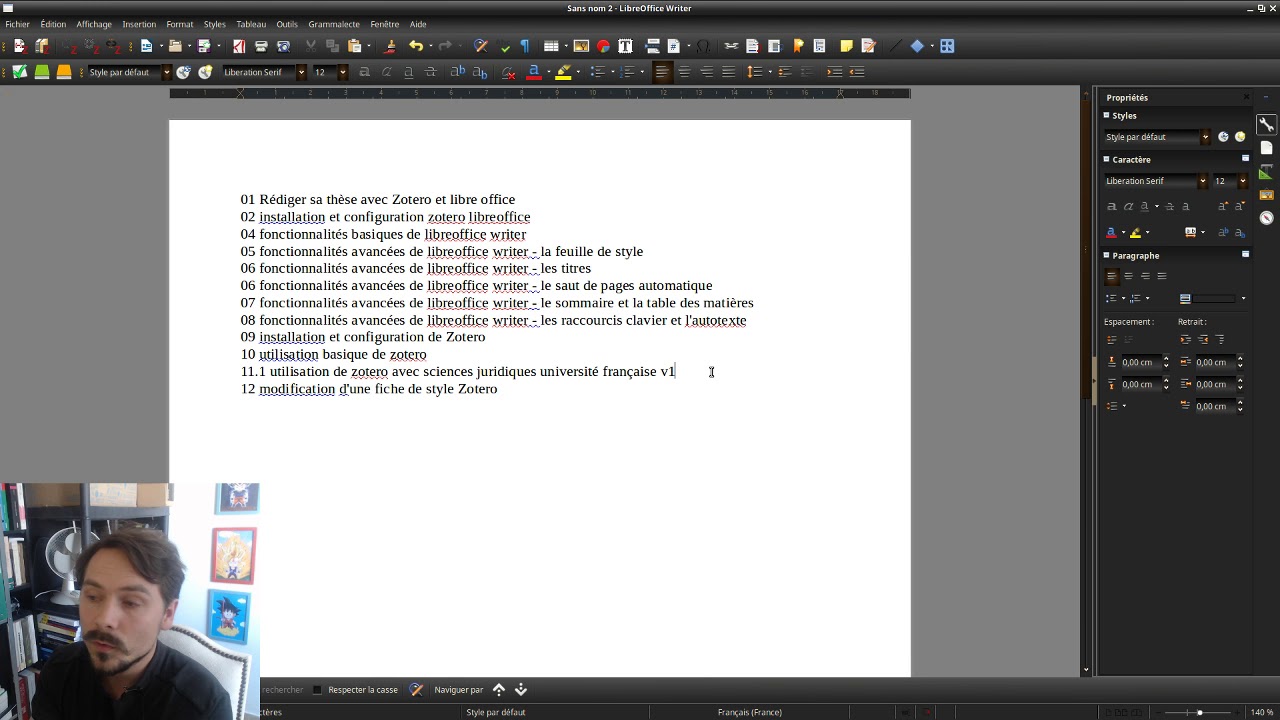The width and height of the screenshot is (1280, 720).
Task: Toggle Bold in the formatting toolbar
Action: (x=364, y=72)
